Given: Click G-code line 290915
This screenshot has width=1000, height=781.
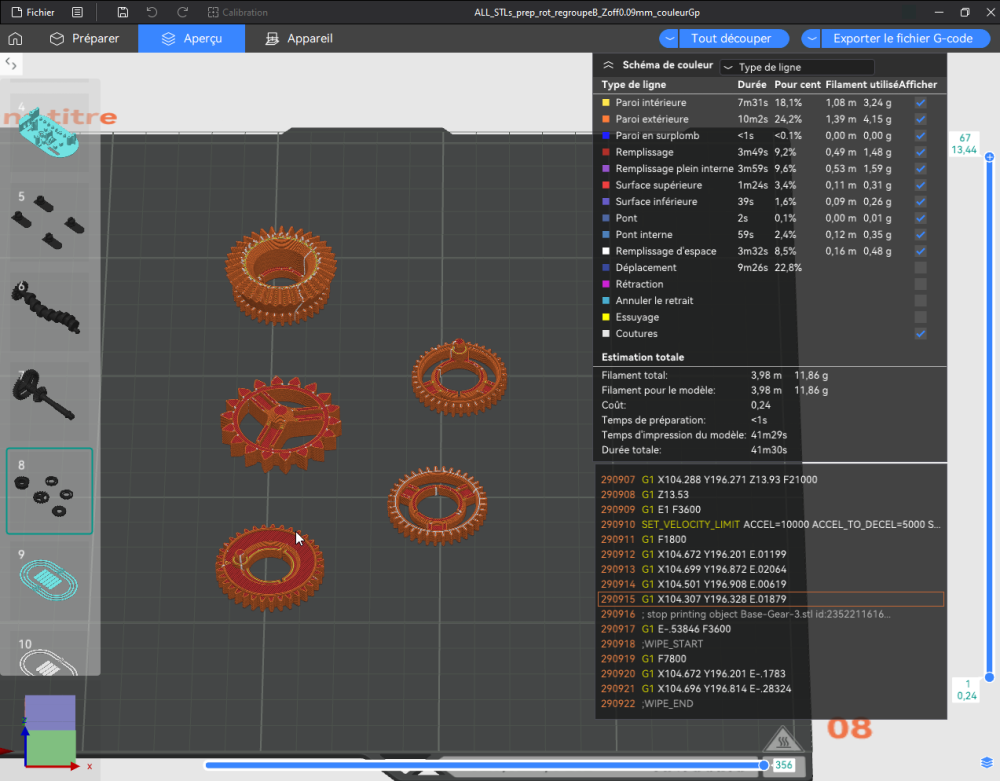Looking at the screenshot, I should [770, 599].
